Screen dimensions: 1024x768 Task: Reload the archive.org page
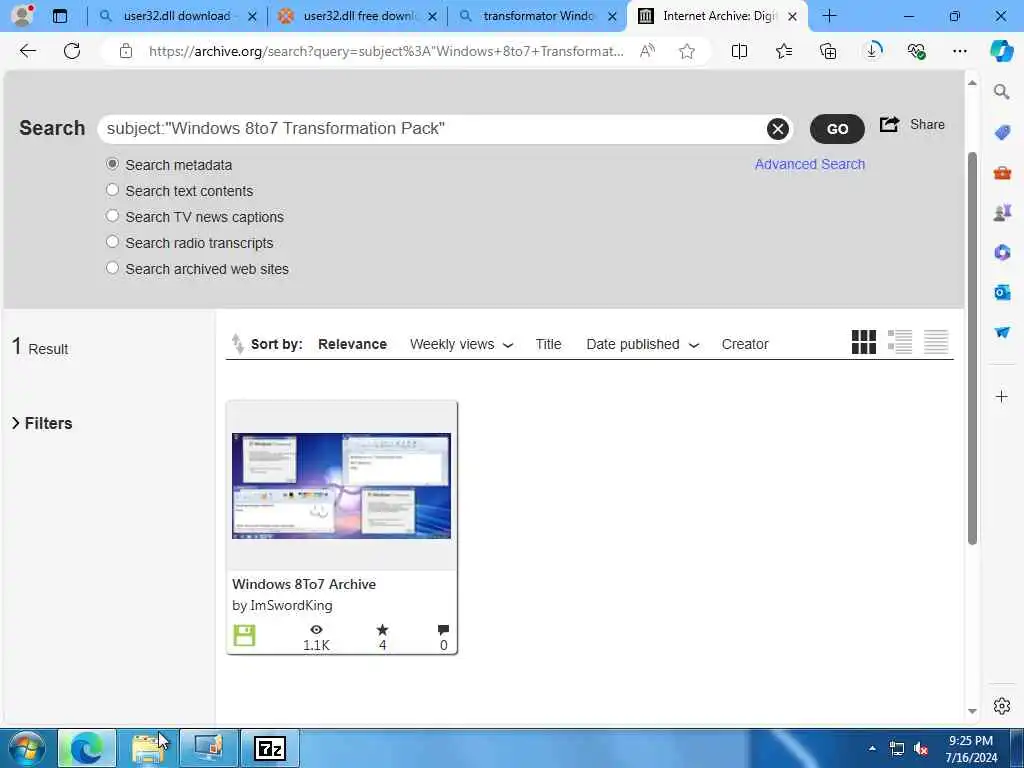72,51
